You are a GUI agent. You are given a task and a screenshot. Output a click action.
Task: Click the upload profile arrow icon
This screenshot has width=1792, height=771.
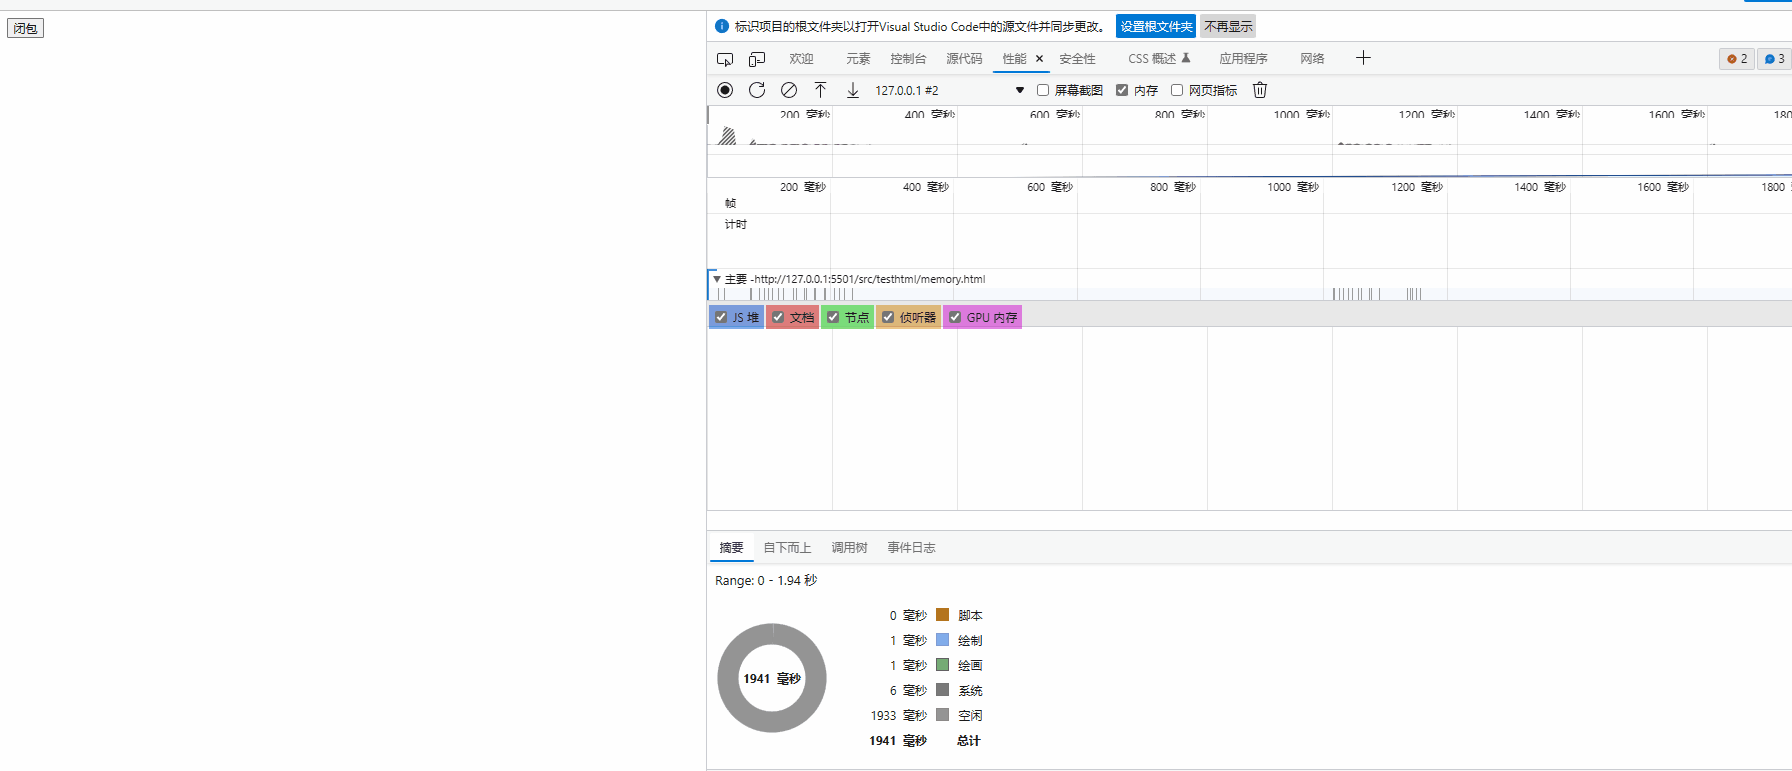[820, 90]
